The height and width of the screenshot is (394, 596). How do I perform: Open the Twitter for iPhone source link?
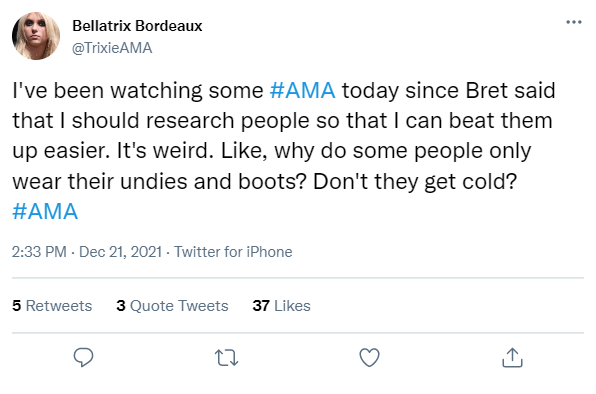pos(233,252)
